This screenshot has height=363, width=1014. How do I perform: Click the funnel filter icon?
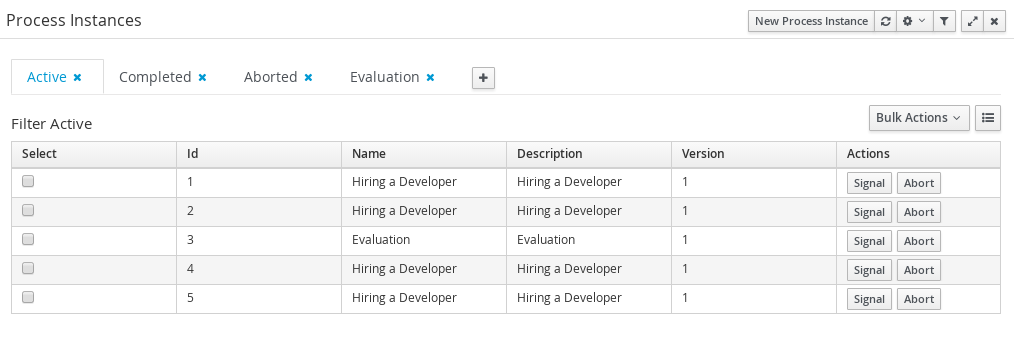click(x=944, y=21)
